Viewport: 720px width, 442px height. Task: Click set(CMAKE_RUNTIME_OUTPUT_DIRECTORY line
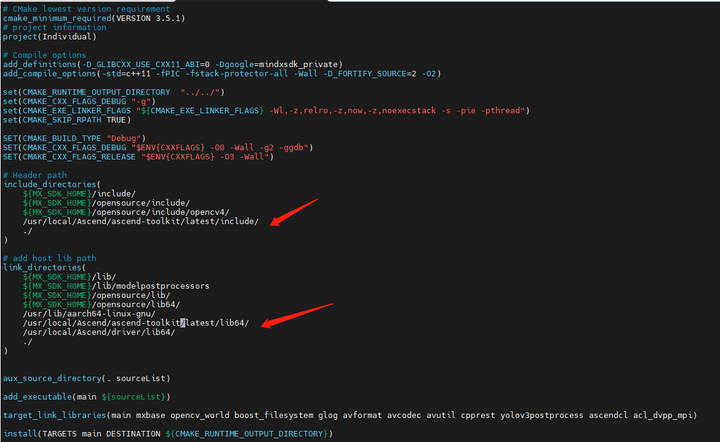[x=114, y=92]
